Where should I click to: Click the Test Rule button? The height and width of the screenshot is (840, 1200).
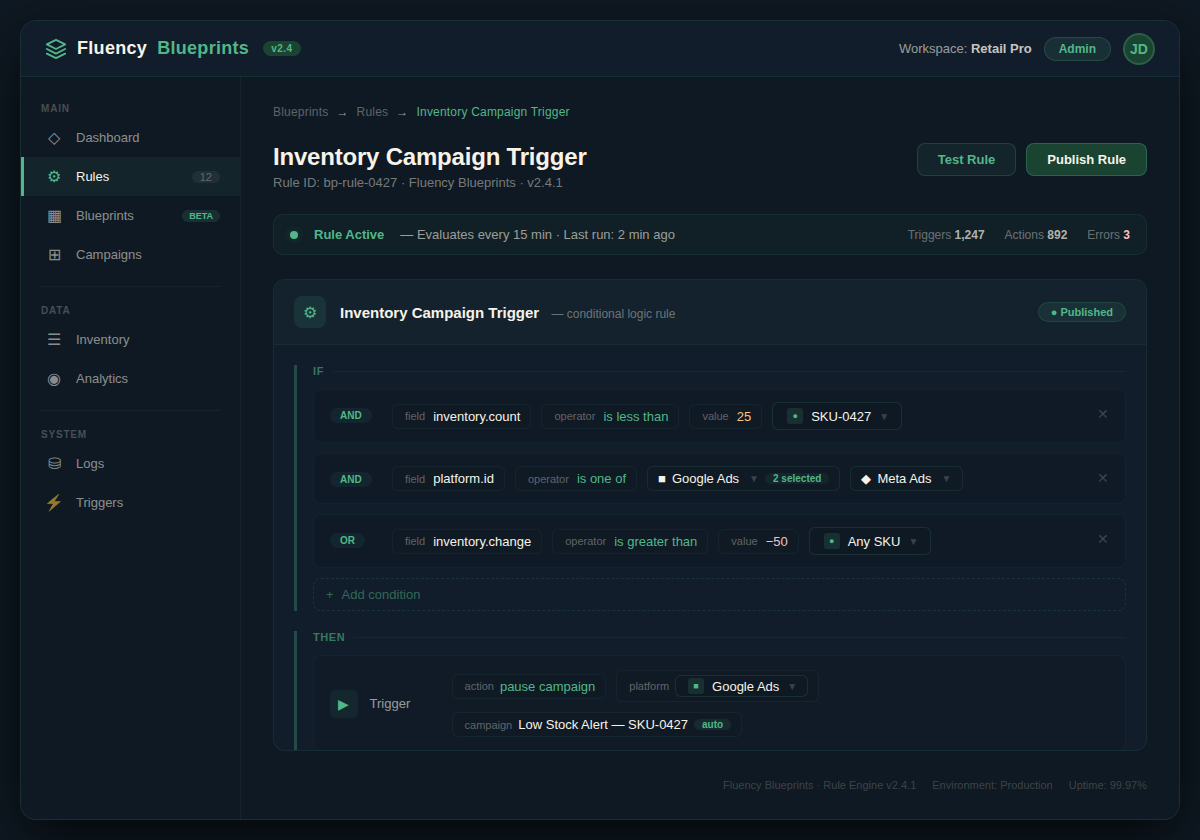pyautogui.click(x=966, y=160)
